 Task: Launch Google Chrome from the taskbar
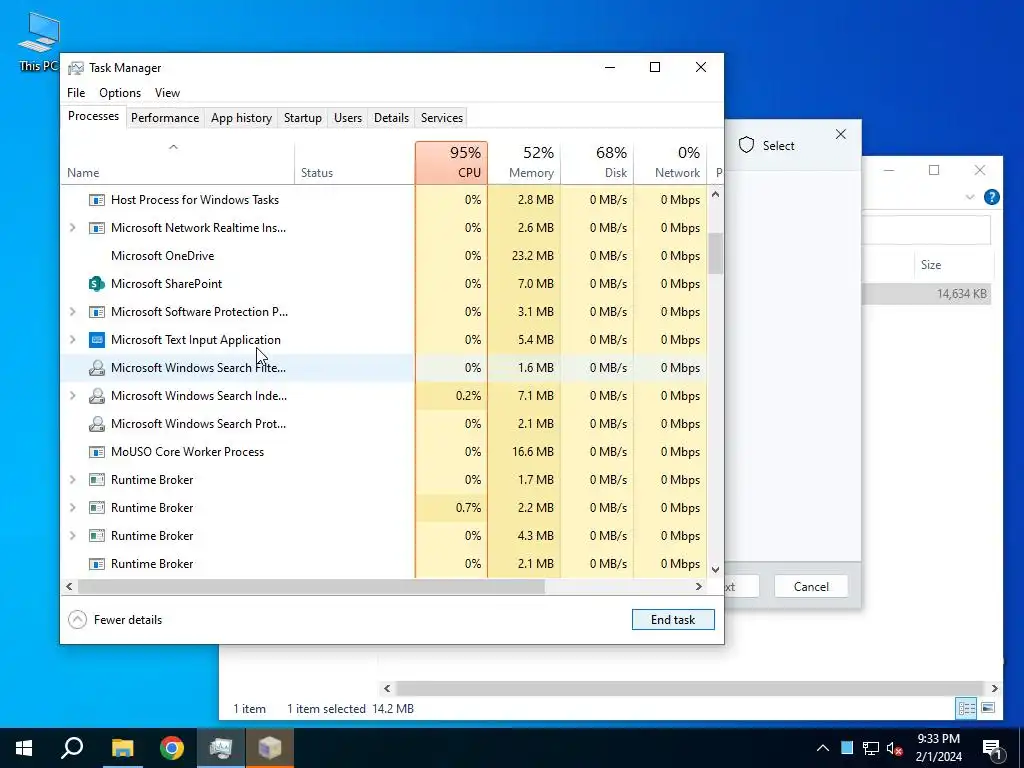[172, 748]
